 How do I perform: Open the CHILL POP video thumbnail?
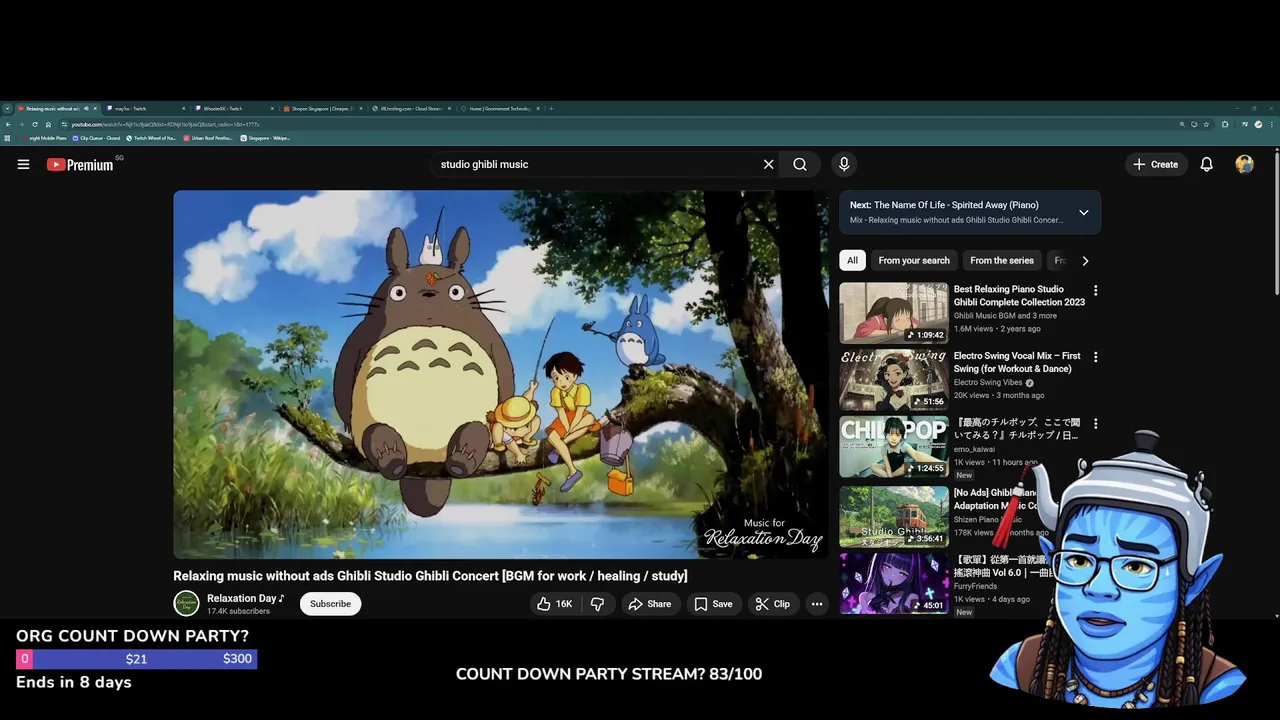pyautogui.click(x=894, y=447)
